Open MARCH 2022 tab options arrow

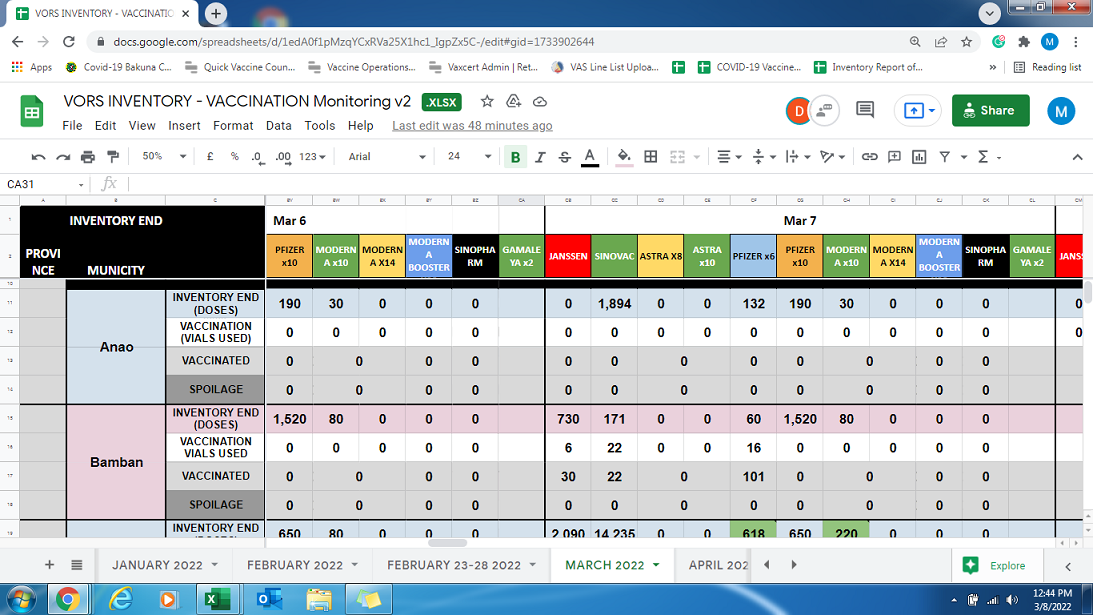[656, 565]
